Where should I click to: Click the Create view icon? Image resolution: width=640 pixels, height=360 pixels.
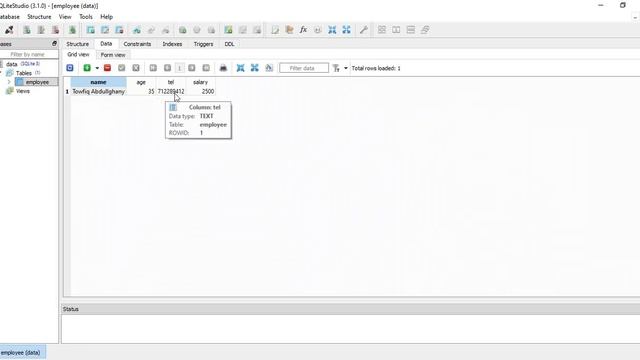[x=228, y=30]
